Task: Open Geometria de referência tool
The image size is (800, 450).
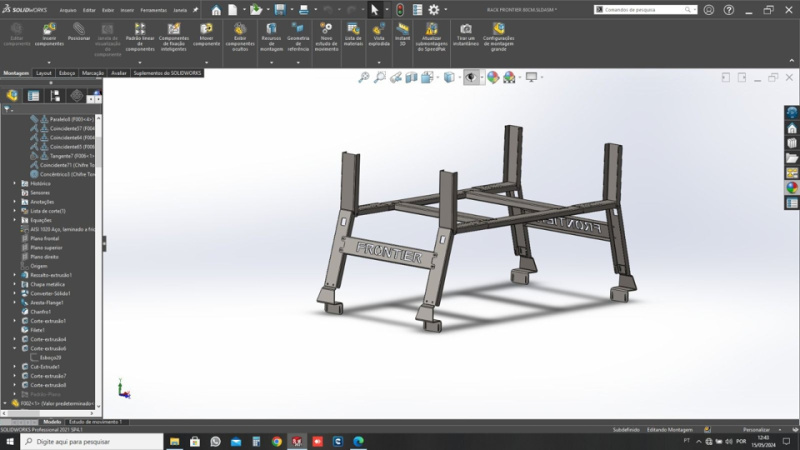Action: 298,37
